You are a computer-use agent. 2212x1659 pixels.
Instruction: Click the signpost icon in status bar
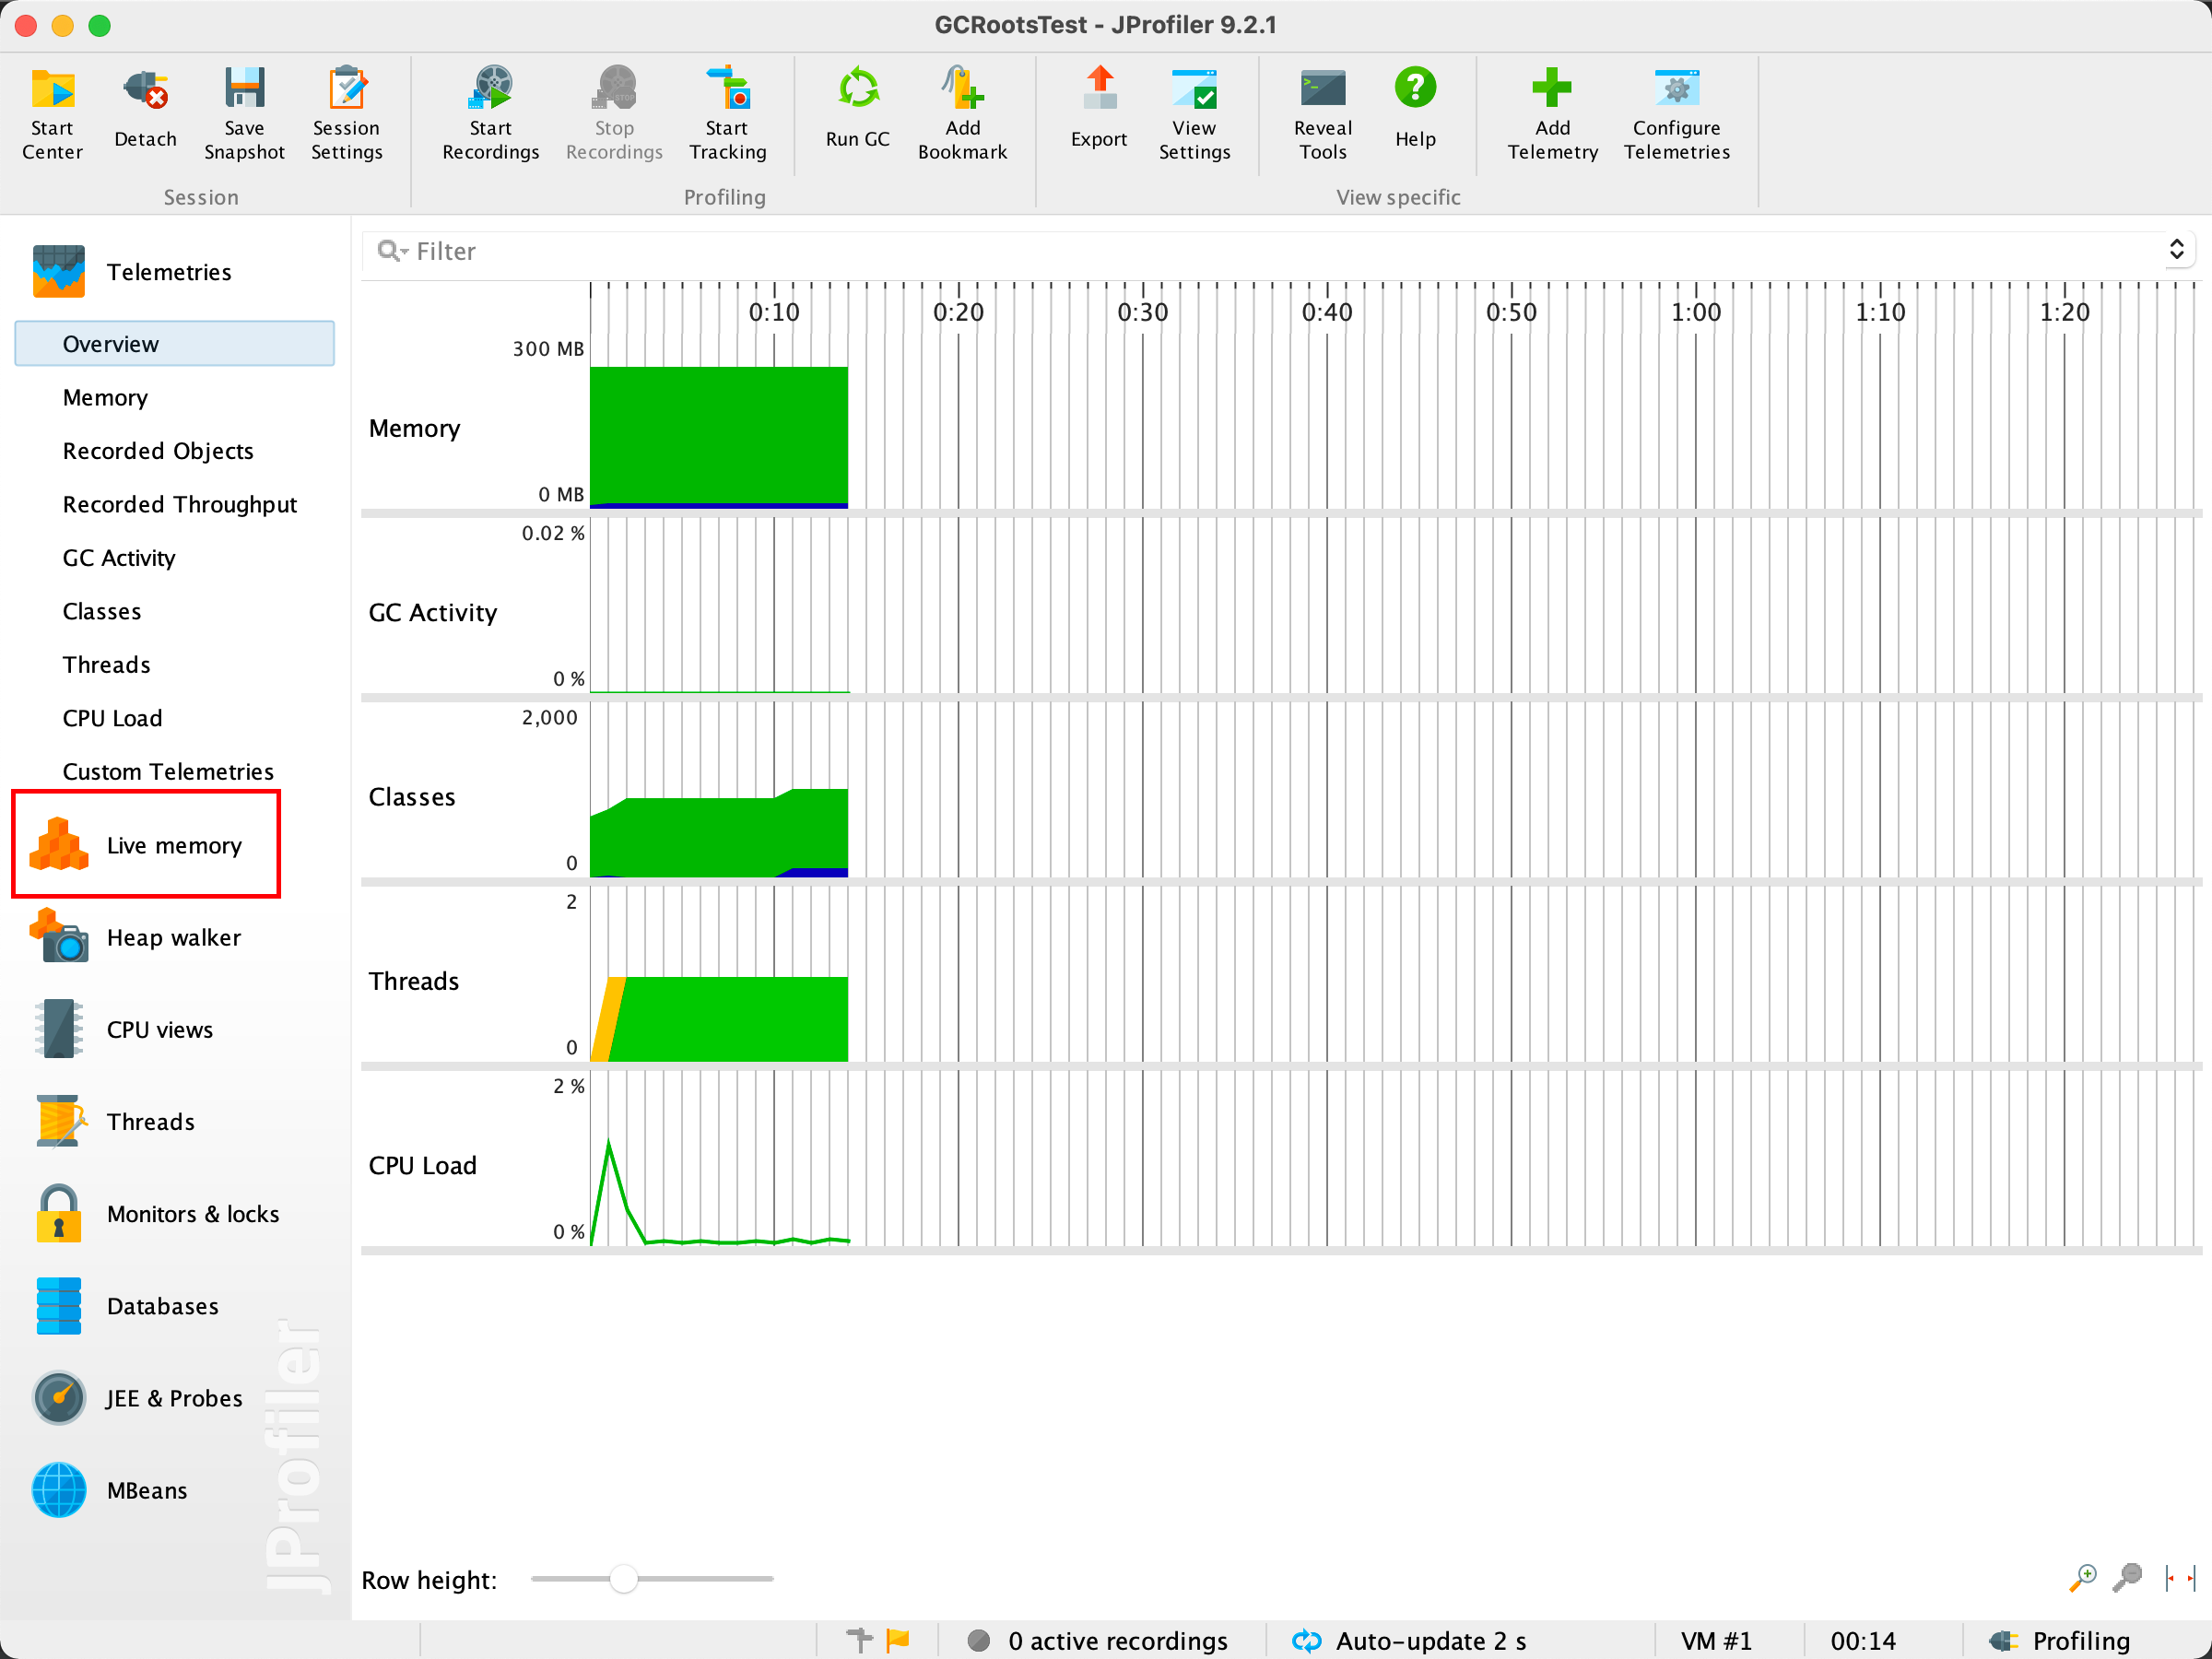click(x=859, y=1640)
